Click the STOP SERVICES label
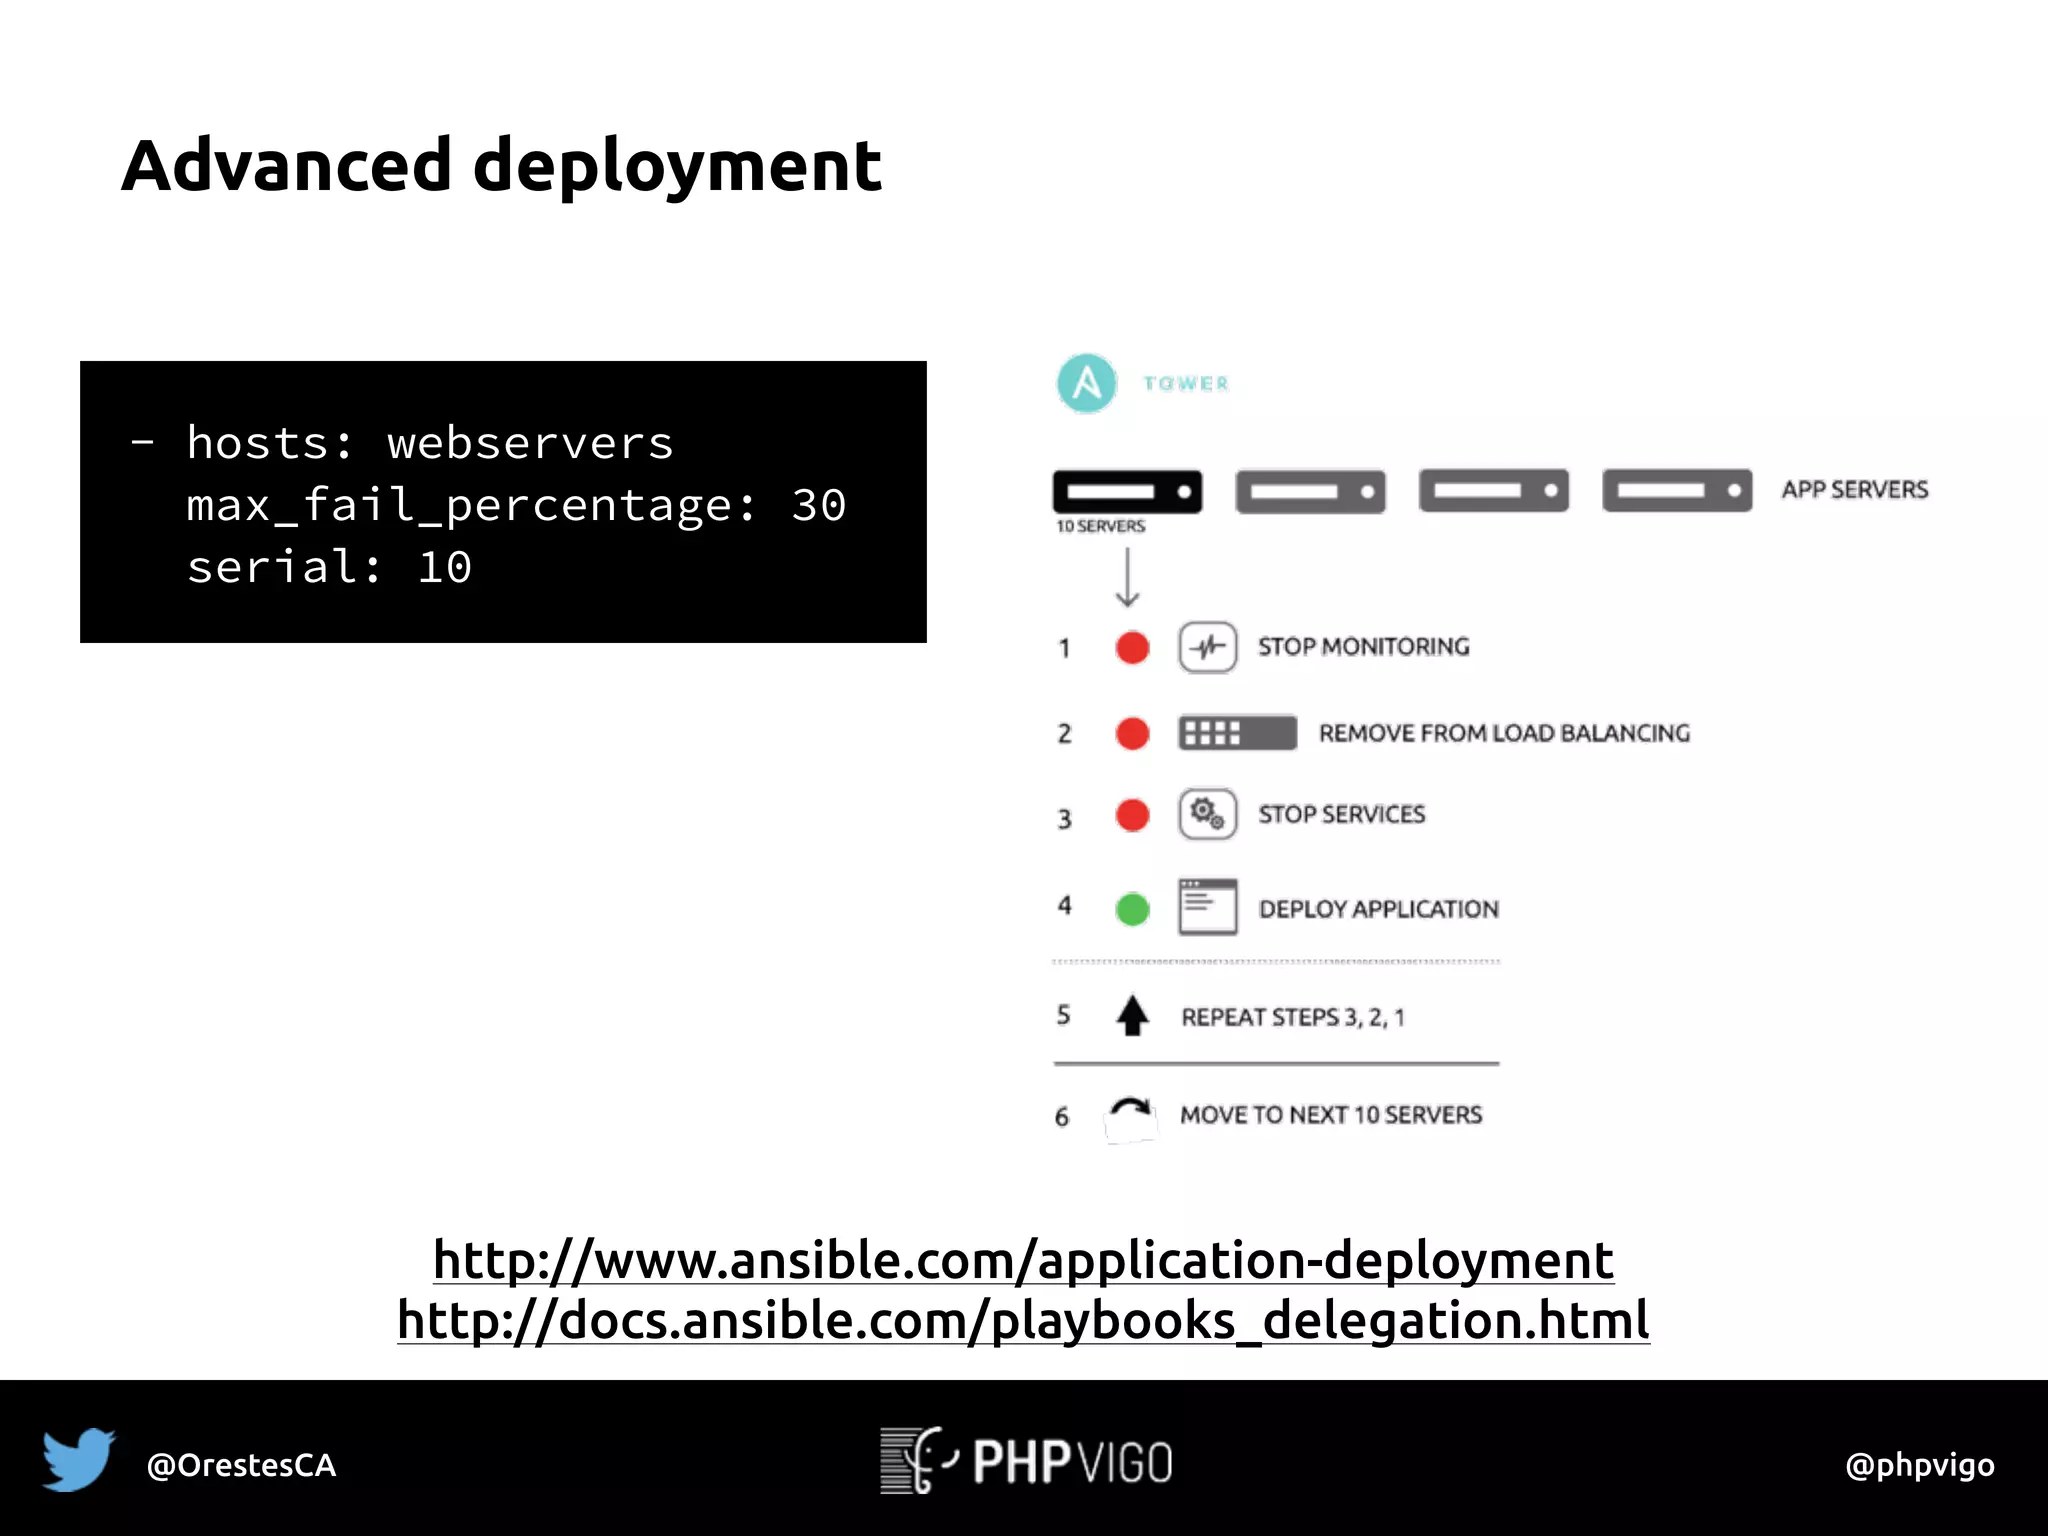This screenshot has height=1536, width=2048. [1341, 814]
